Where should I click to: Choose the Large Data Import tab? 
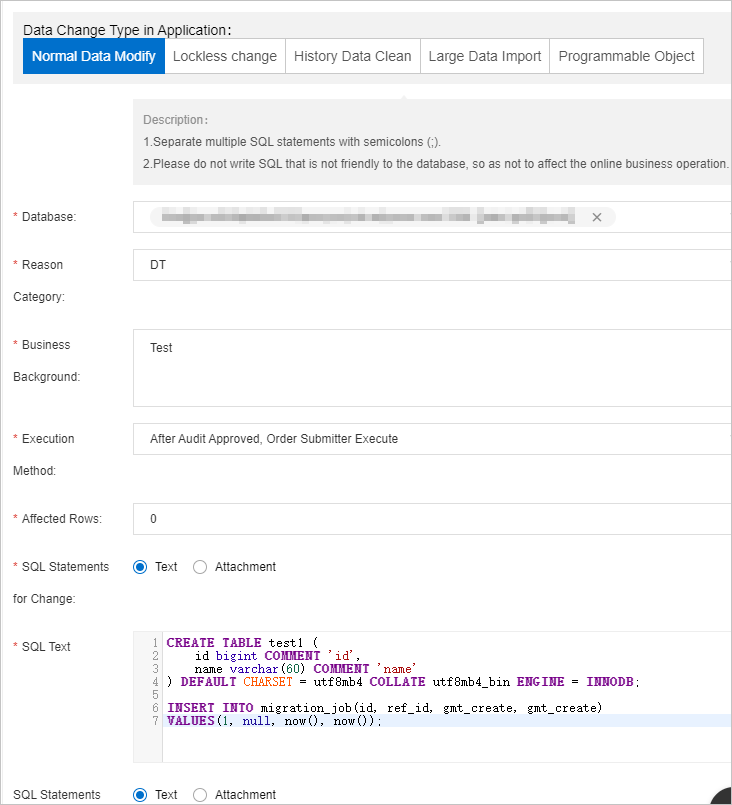485,56
